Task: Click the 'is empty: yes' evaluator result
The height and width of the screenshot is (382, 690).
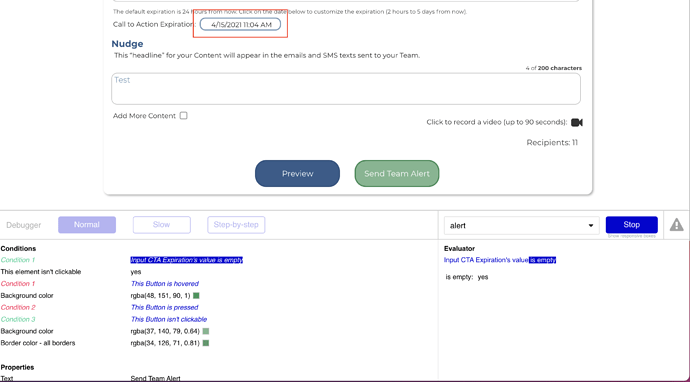Action: click(x=467, y=277)
